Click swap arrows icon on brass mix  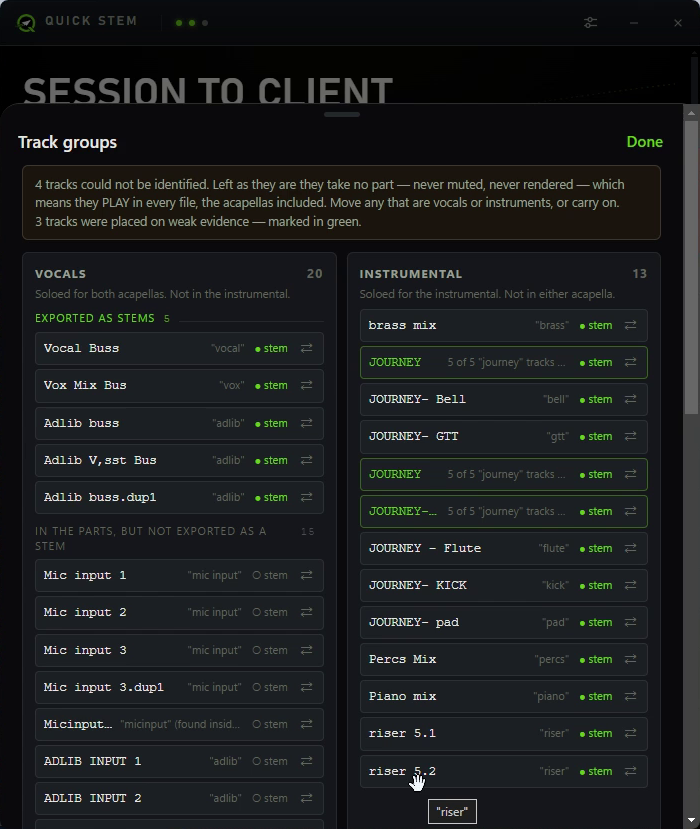tap(630, 325)
